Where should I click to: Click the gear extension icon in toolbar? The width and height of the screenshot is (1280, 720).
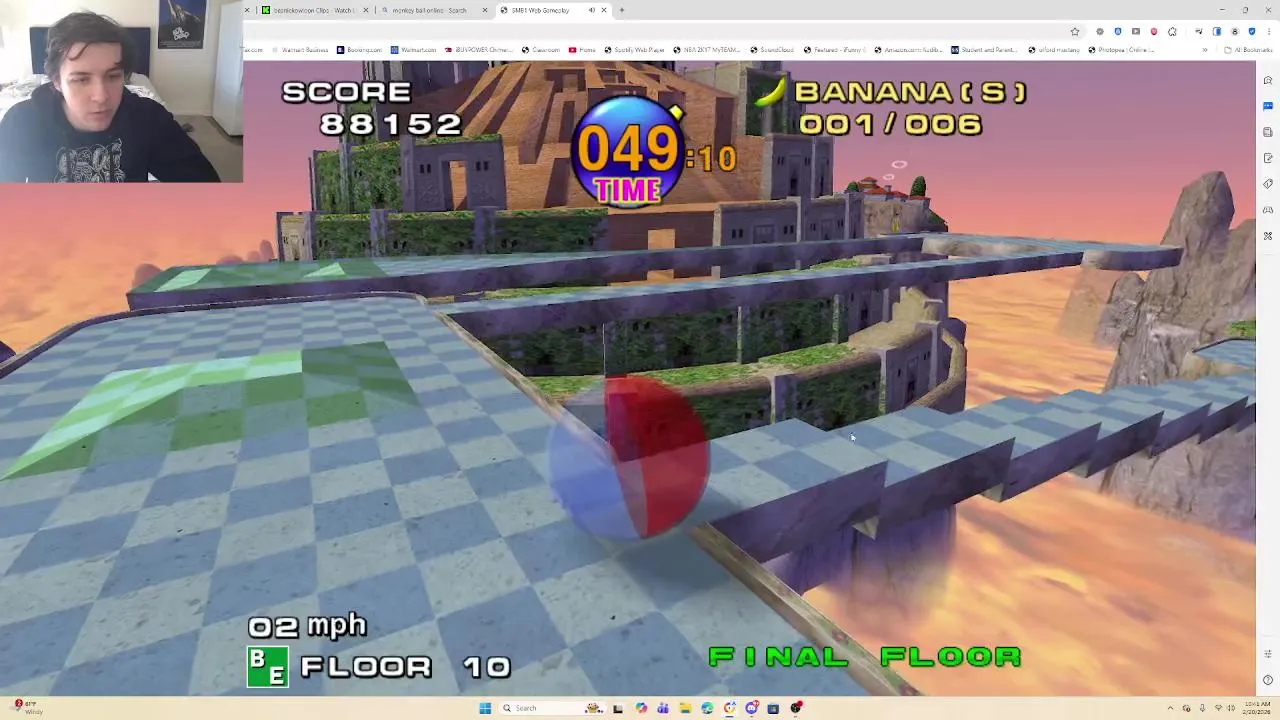pyautogui.click(x=1100, y=32)
